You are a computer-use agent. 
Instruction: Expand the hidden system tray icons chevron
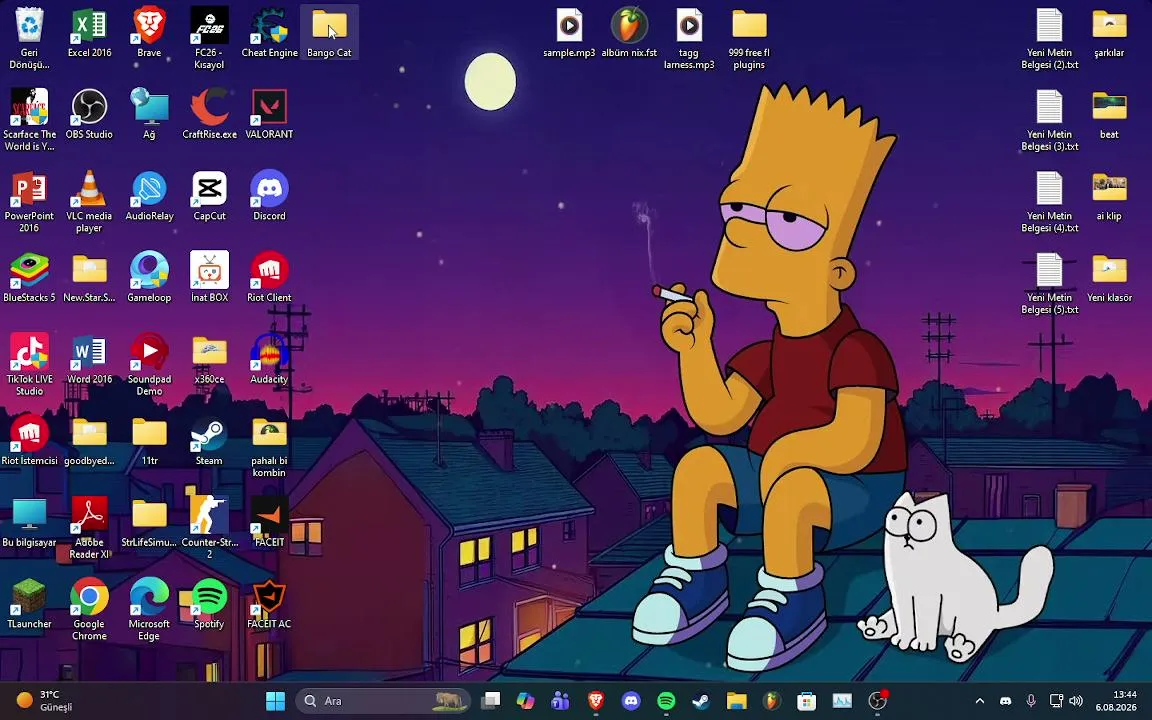pos(979,701)
